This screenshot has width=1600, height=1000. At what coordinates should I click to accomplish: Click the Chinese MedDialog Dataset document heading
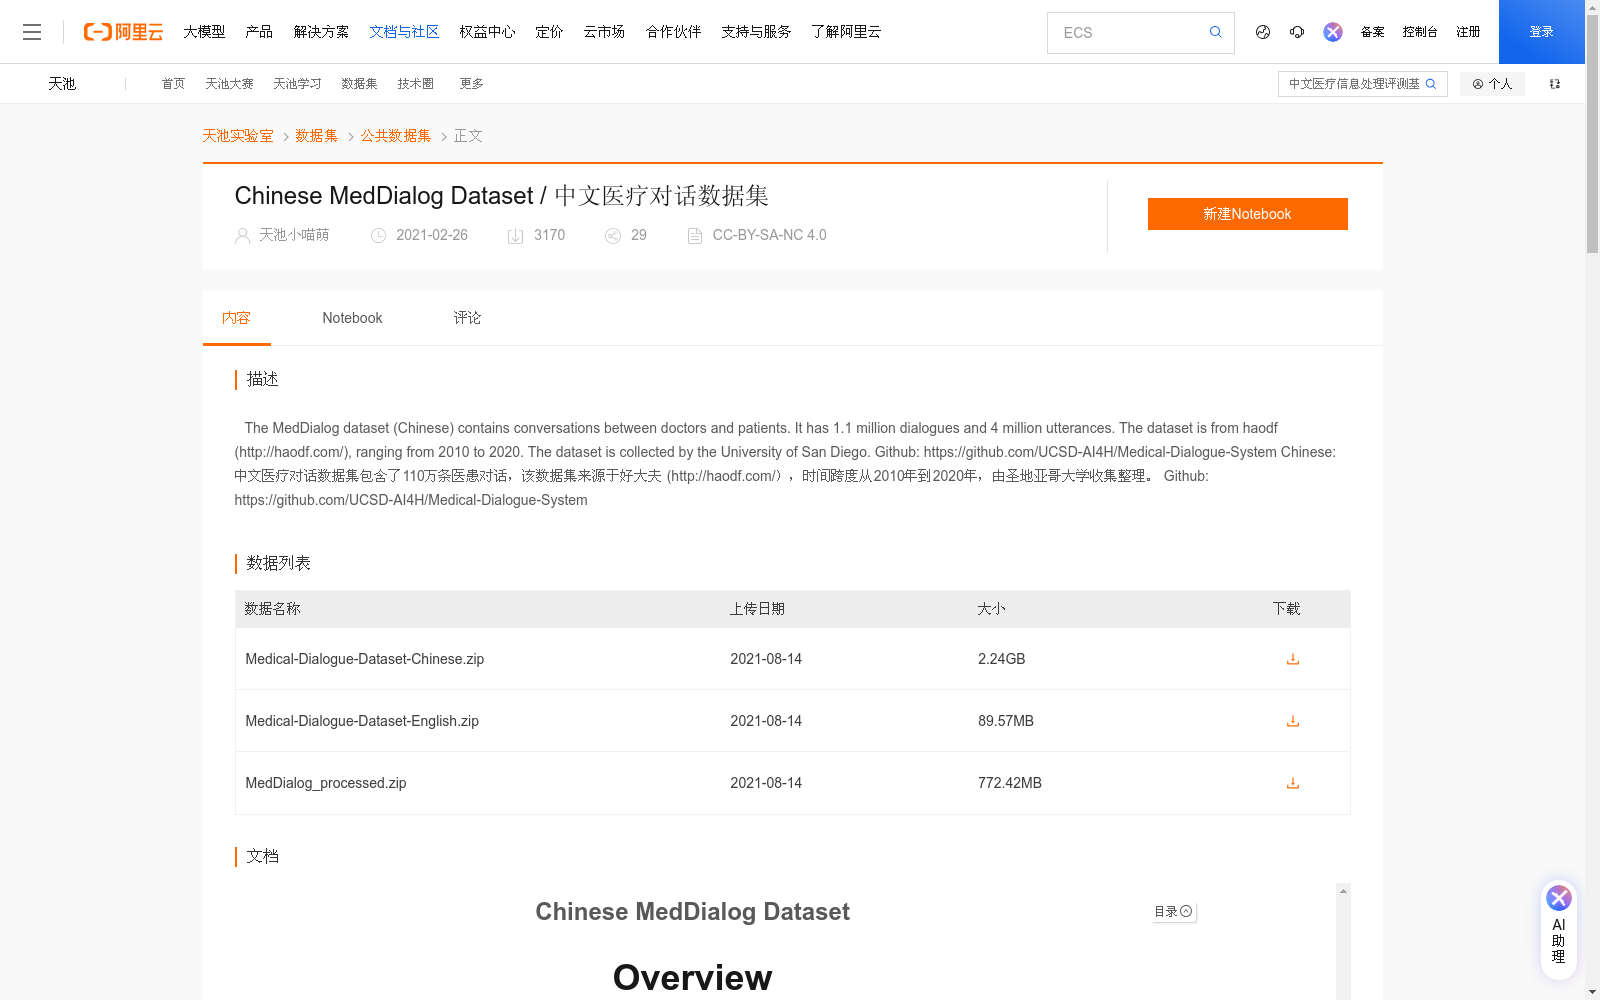point(692,912)
